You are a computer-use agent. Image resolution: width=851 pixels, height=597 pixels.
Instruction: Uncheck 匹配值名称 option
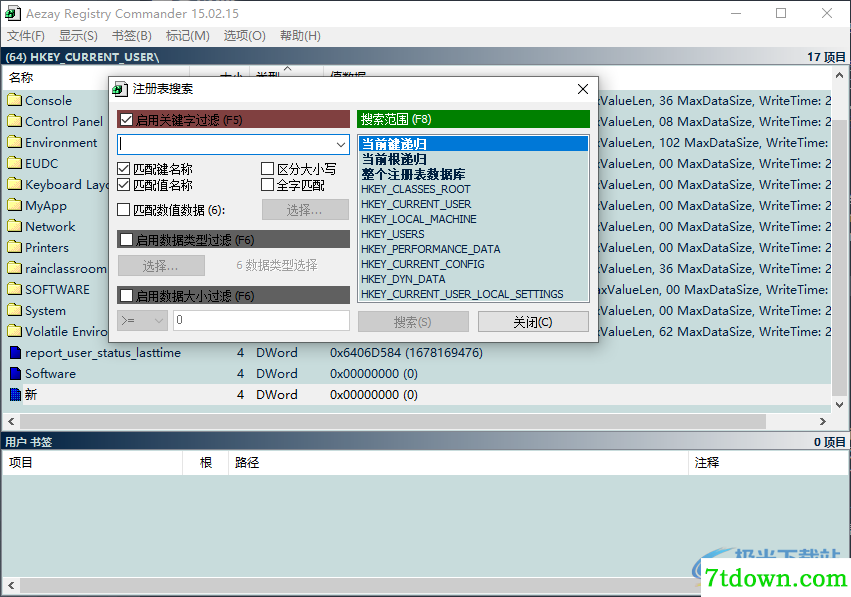(x=124, y=185)
